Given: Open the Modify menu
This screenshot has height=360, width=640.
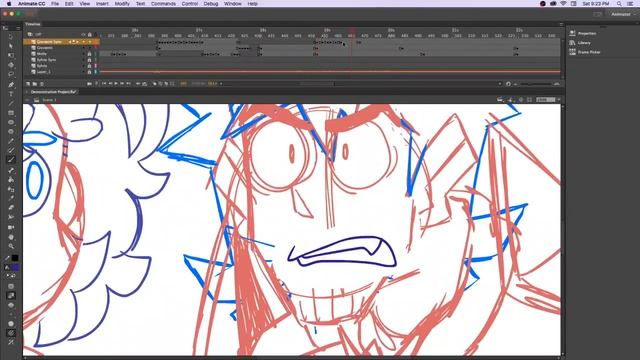Looking at the screenshot, I should [x=122, y=4].
